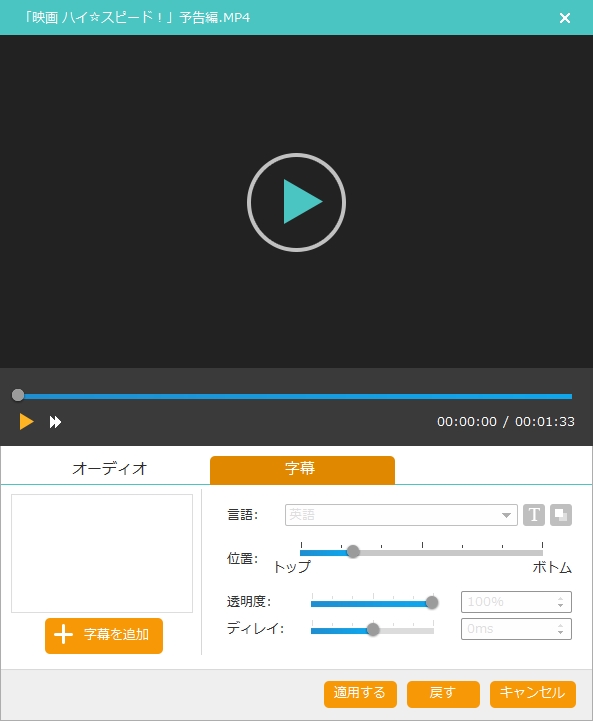
Task: Click the 0ms delay value field
Action: [x=516, y=629]
